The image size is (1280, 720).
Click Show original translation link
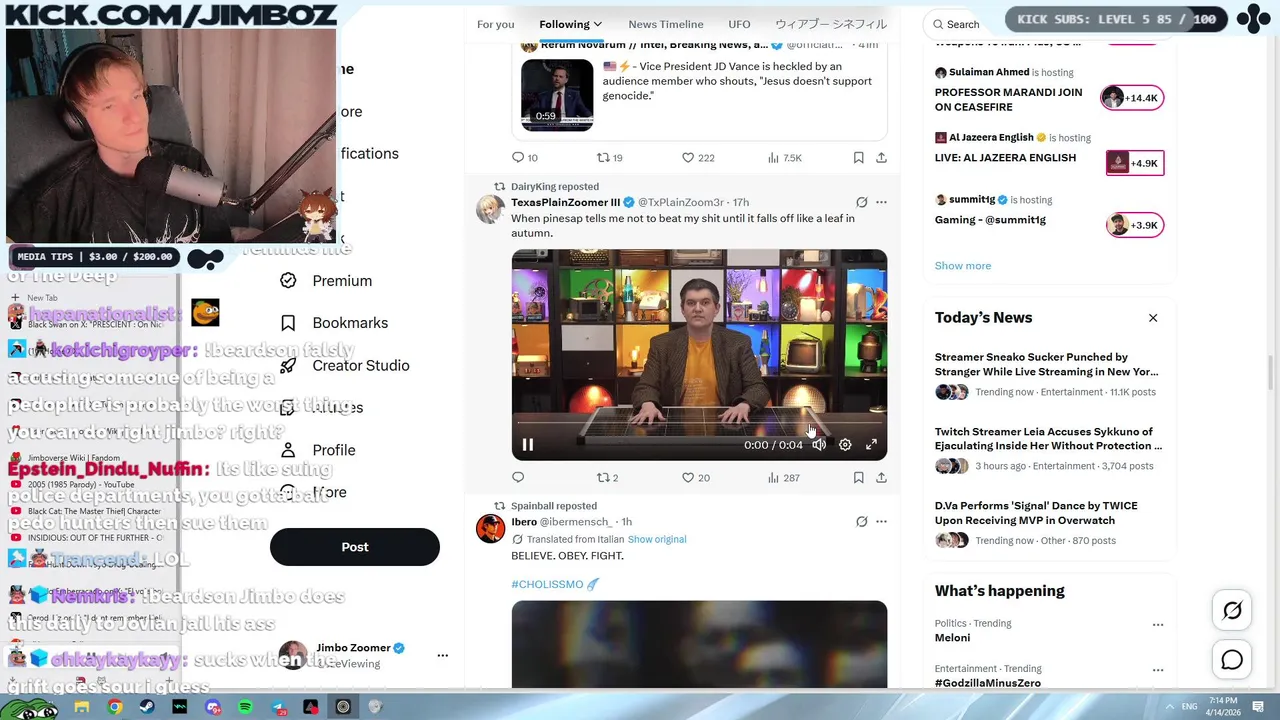[x=657, y=539]
